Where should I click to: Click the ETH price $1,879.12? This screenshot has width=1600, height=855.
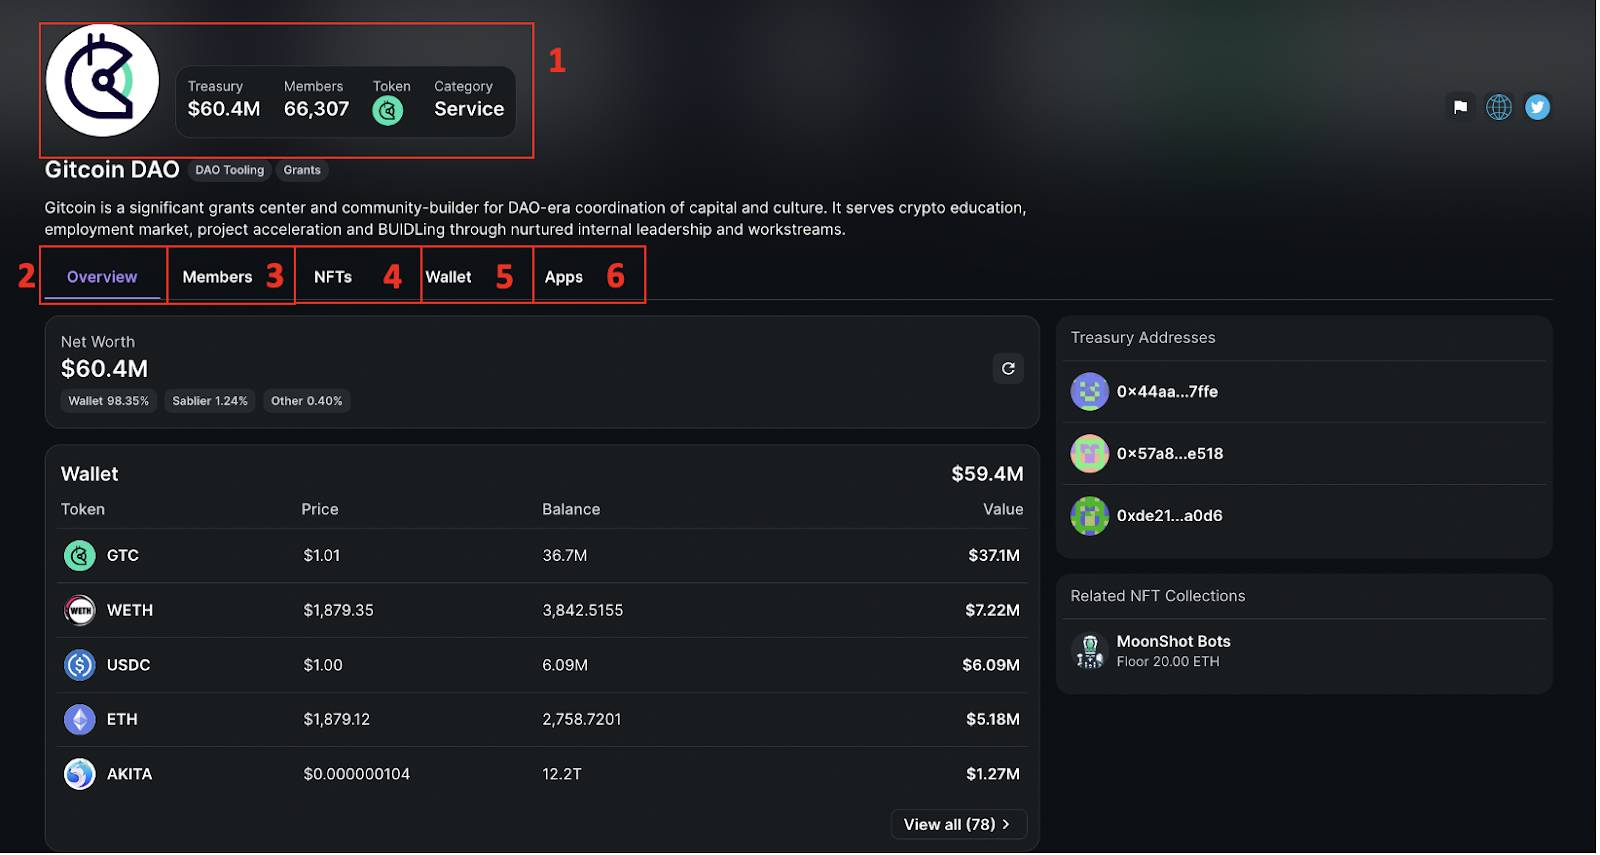pos(337,719)
